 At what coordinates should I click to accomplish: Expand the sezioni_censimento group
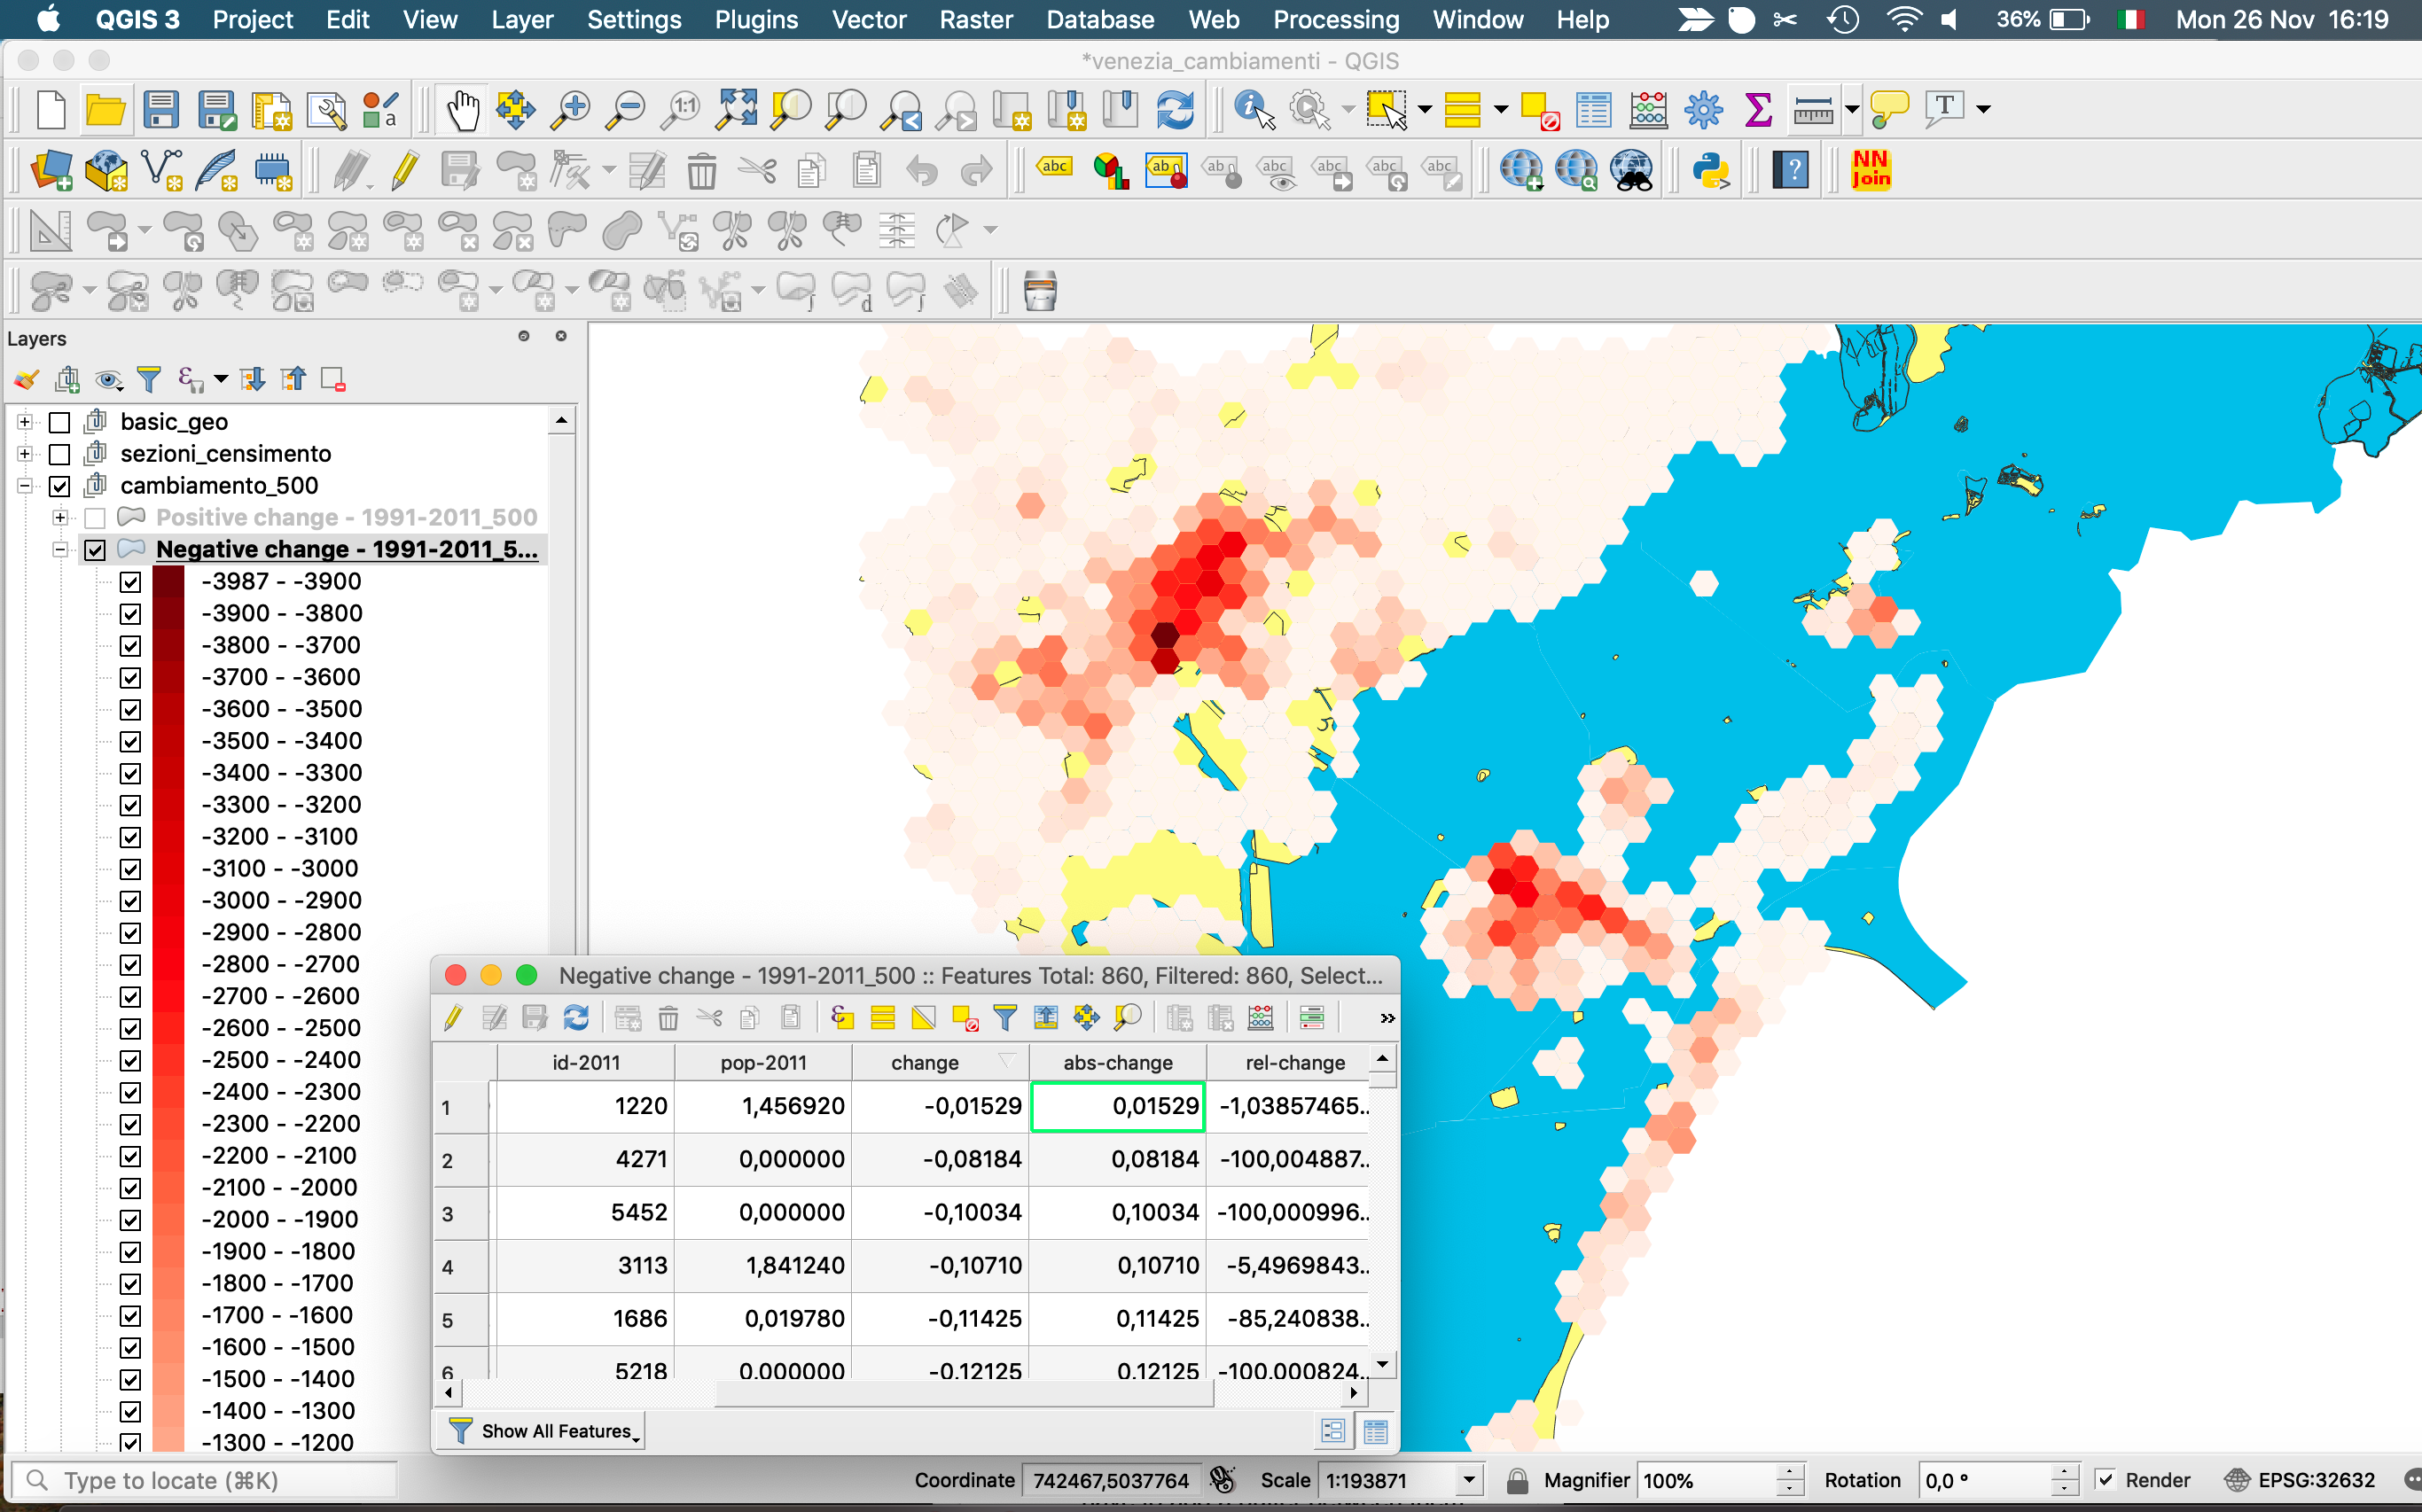[x=25, y=454]
